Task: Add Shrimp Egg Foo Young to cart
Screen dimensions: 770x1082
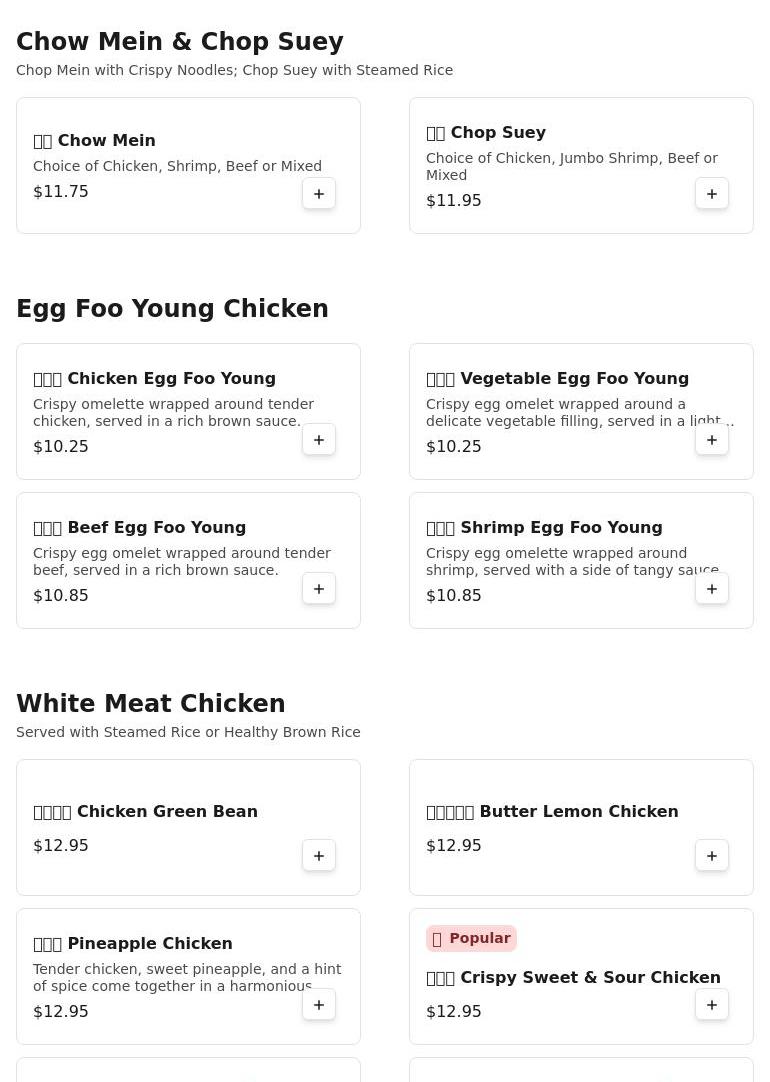Action: [x=712, y=589]
